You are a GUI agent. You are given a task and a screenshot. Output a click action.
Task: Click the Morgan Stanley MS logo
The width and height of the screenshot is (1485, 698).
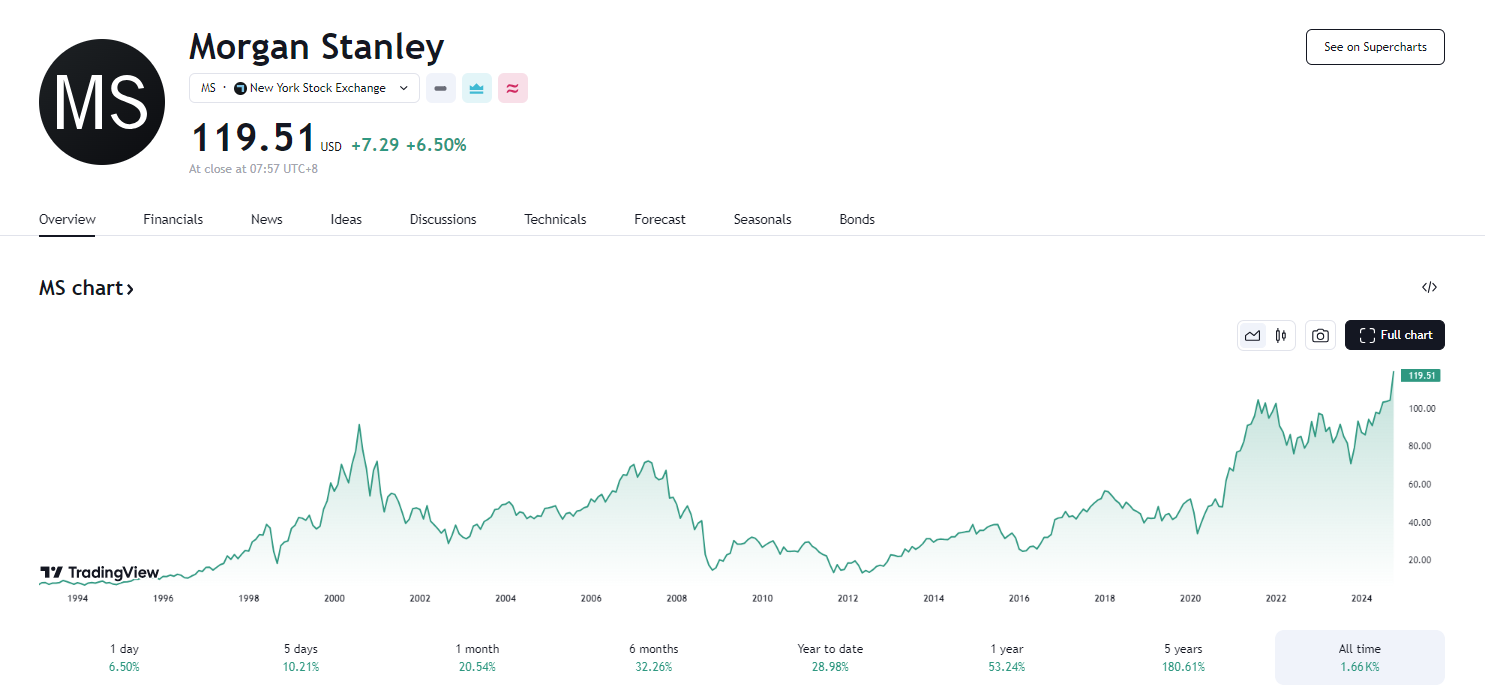(101, 102)
